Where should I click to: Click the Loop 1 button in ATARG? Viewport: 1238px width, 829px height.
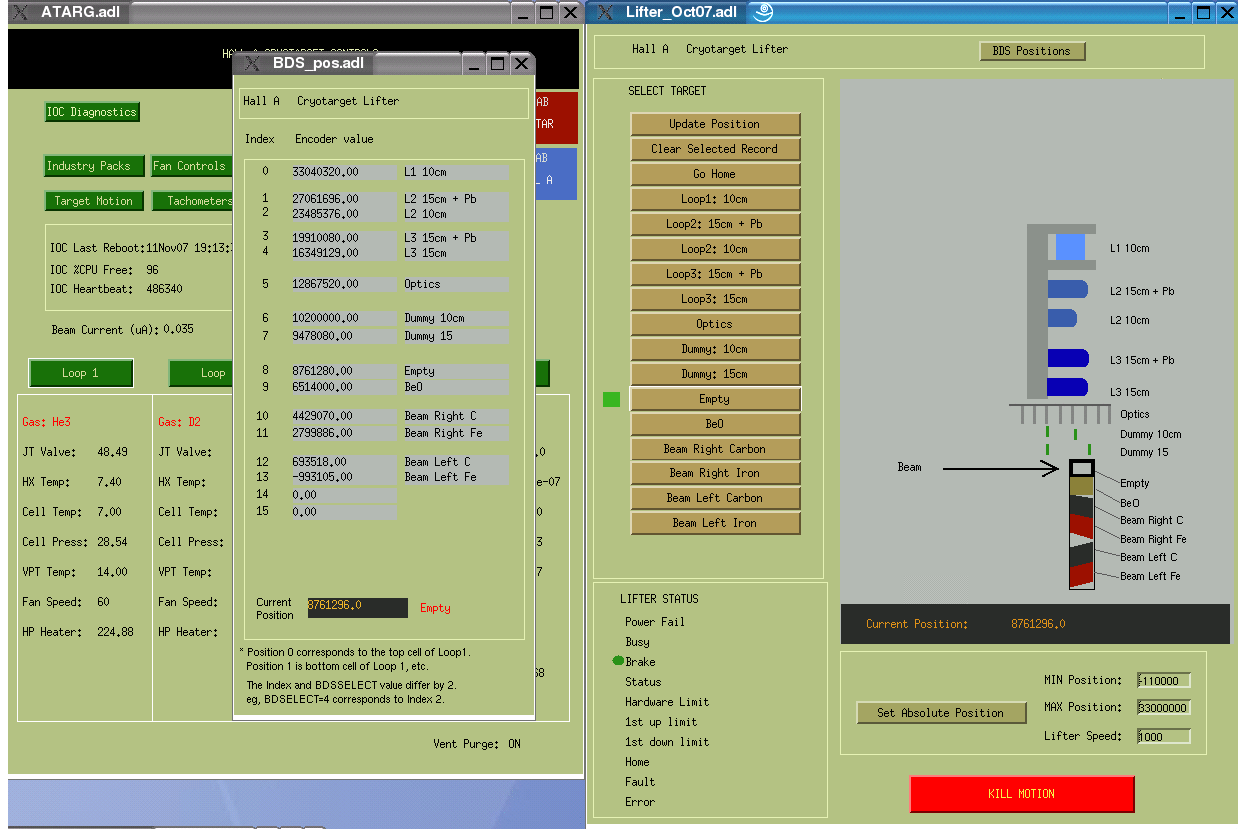pyautogui.click(x=81, y=373)
